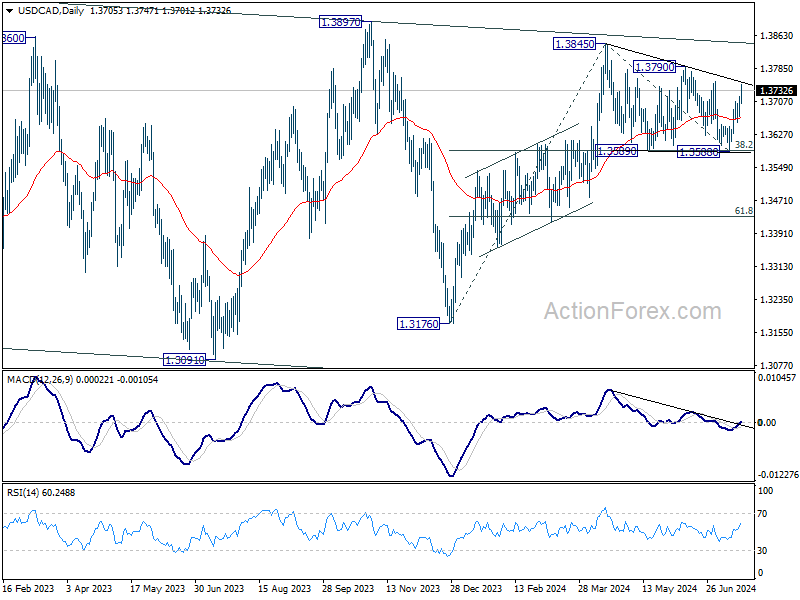This screenshot has width=800, height=600.
Task: Click '70' on the RSI axis
Action: [762, 514]
